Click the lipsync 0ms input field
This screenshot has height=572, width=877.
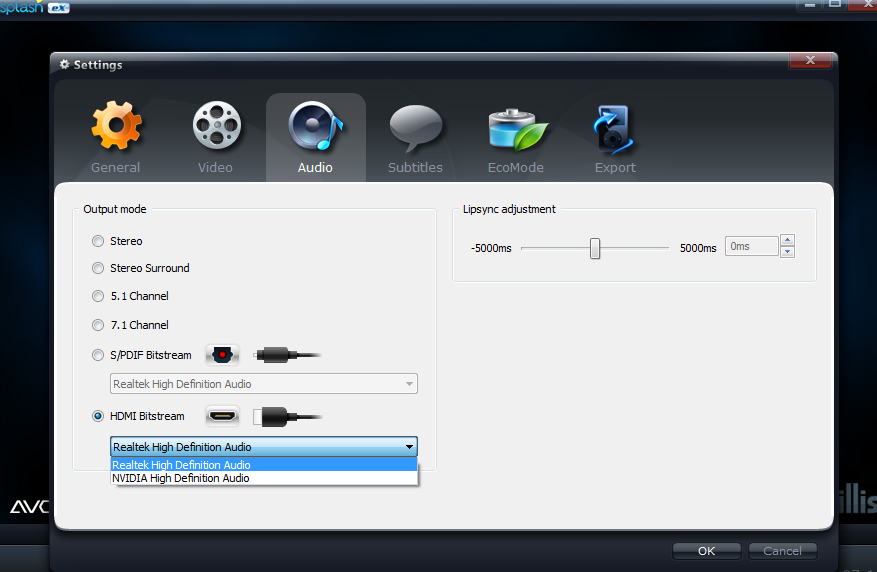pos(751,246)
